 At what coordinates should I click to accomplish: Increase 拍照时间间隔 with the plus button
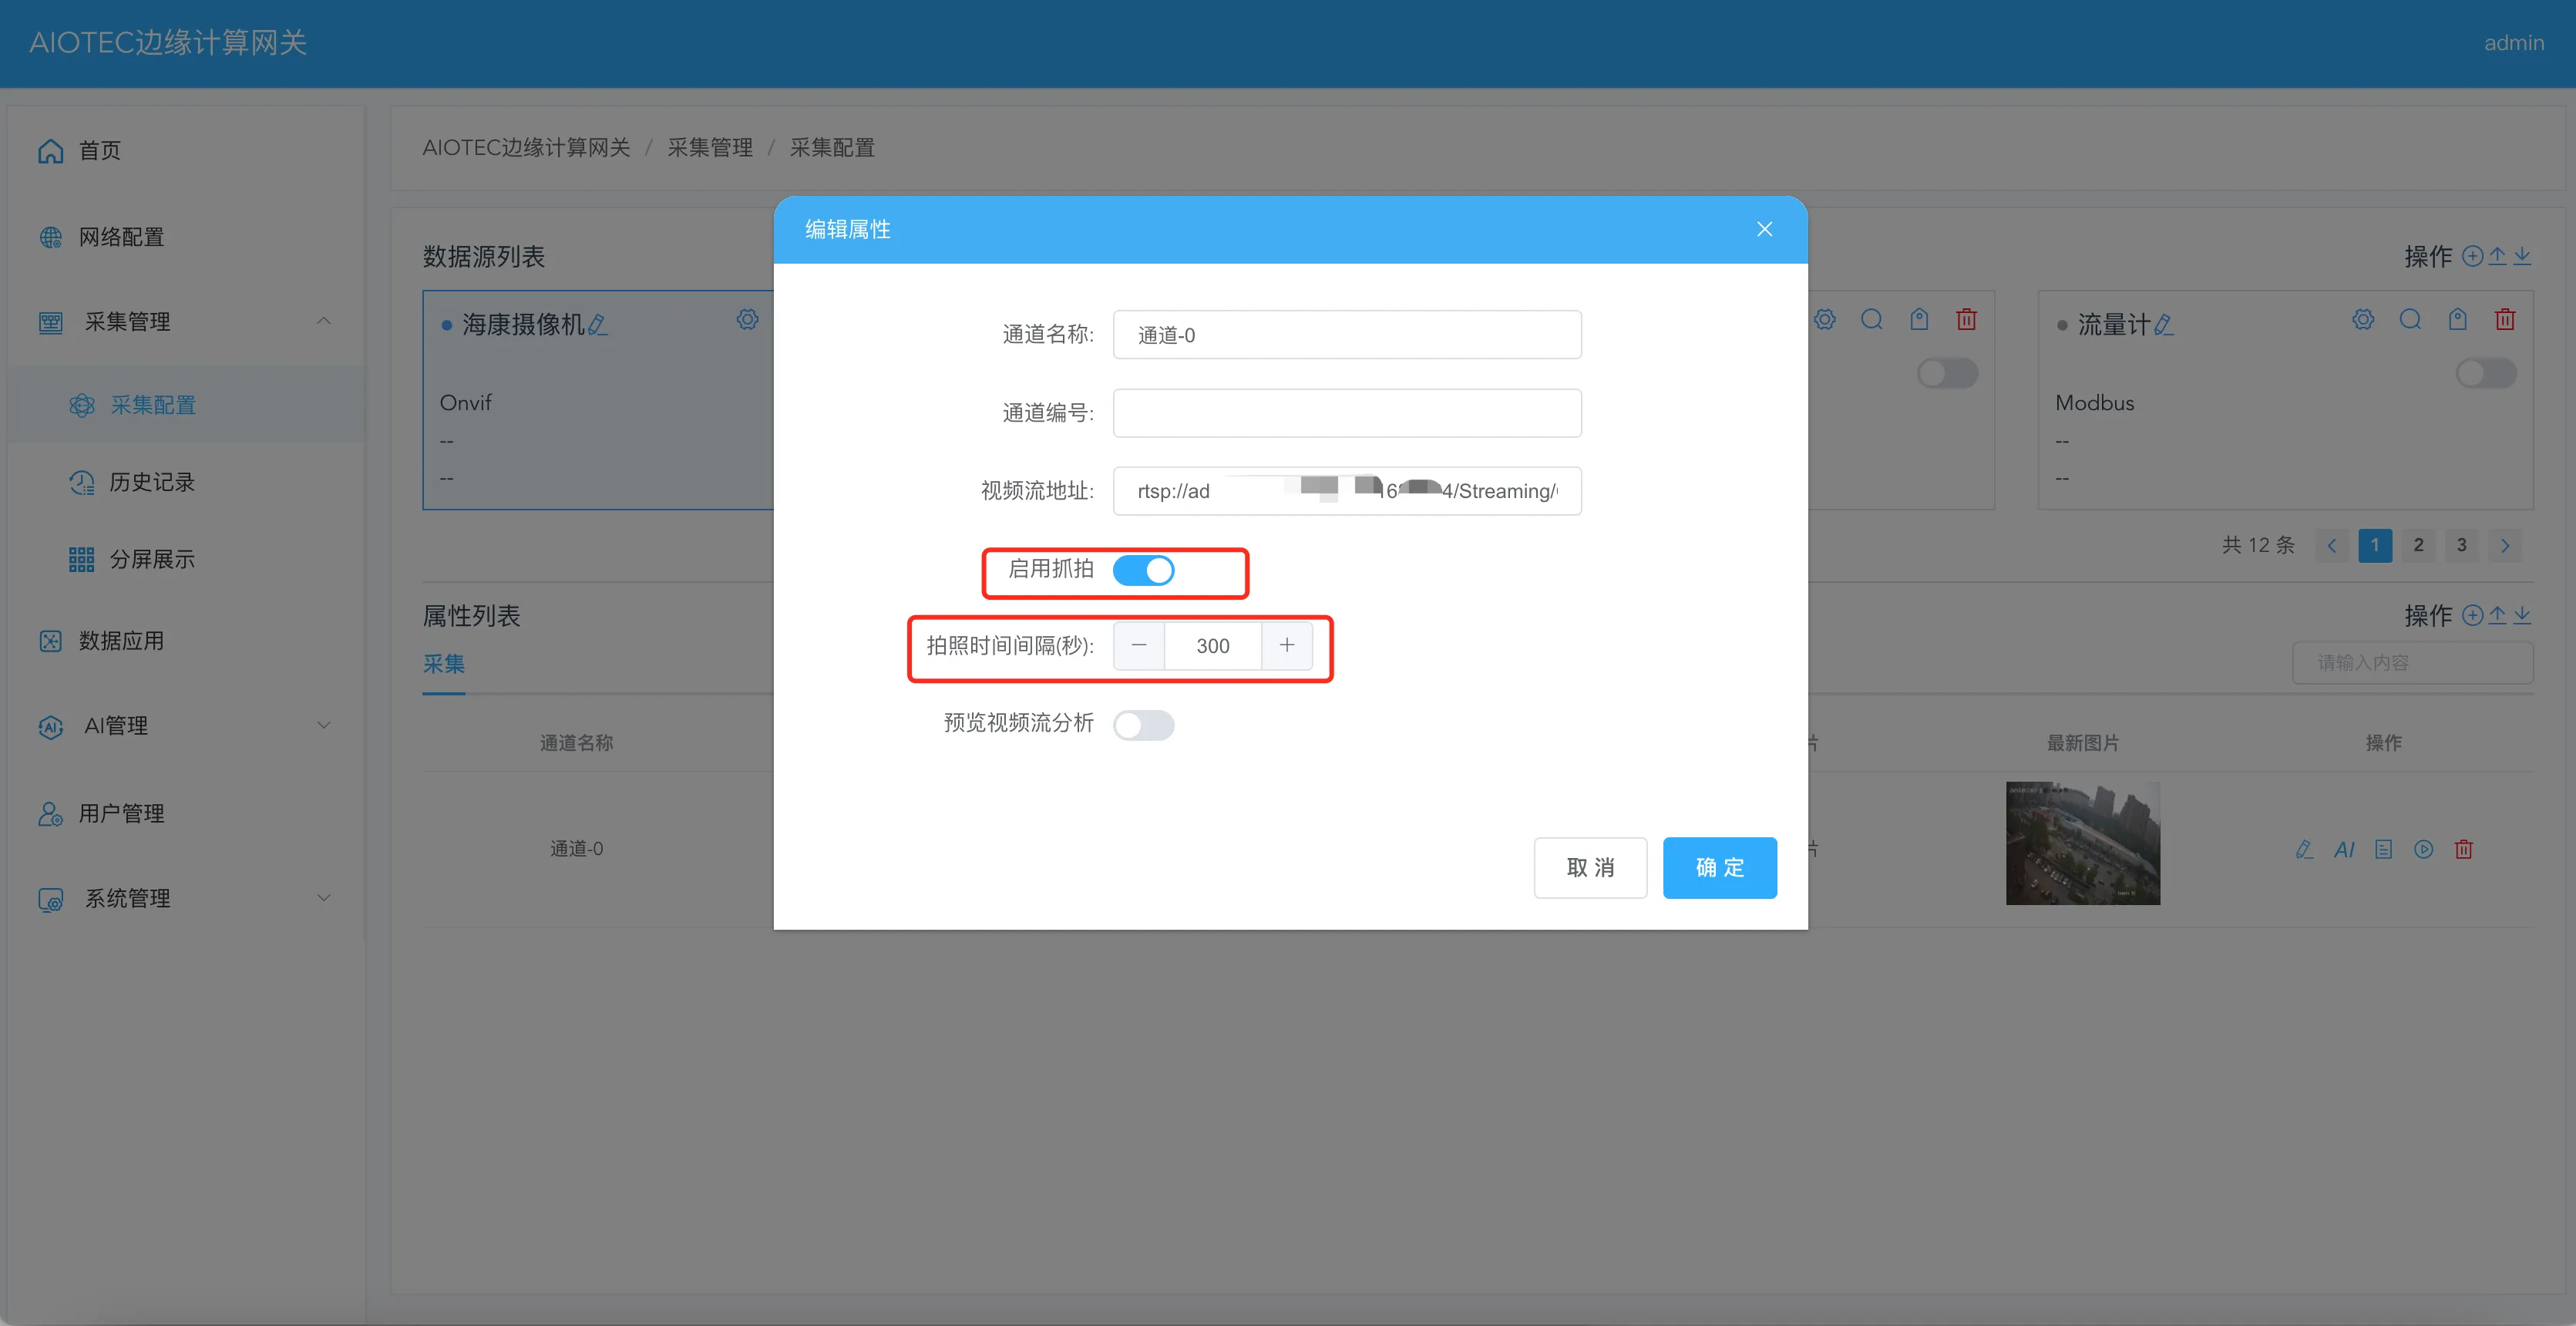(x=1286, y=645)
